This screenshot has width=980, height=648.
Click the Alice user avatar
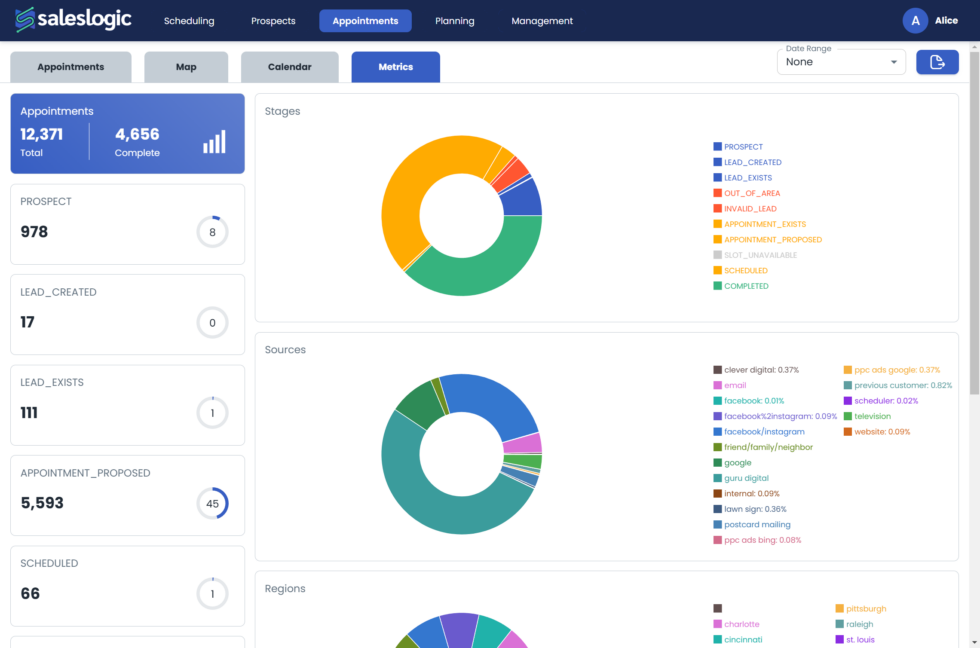[915, 21]
